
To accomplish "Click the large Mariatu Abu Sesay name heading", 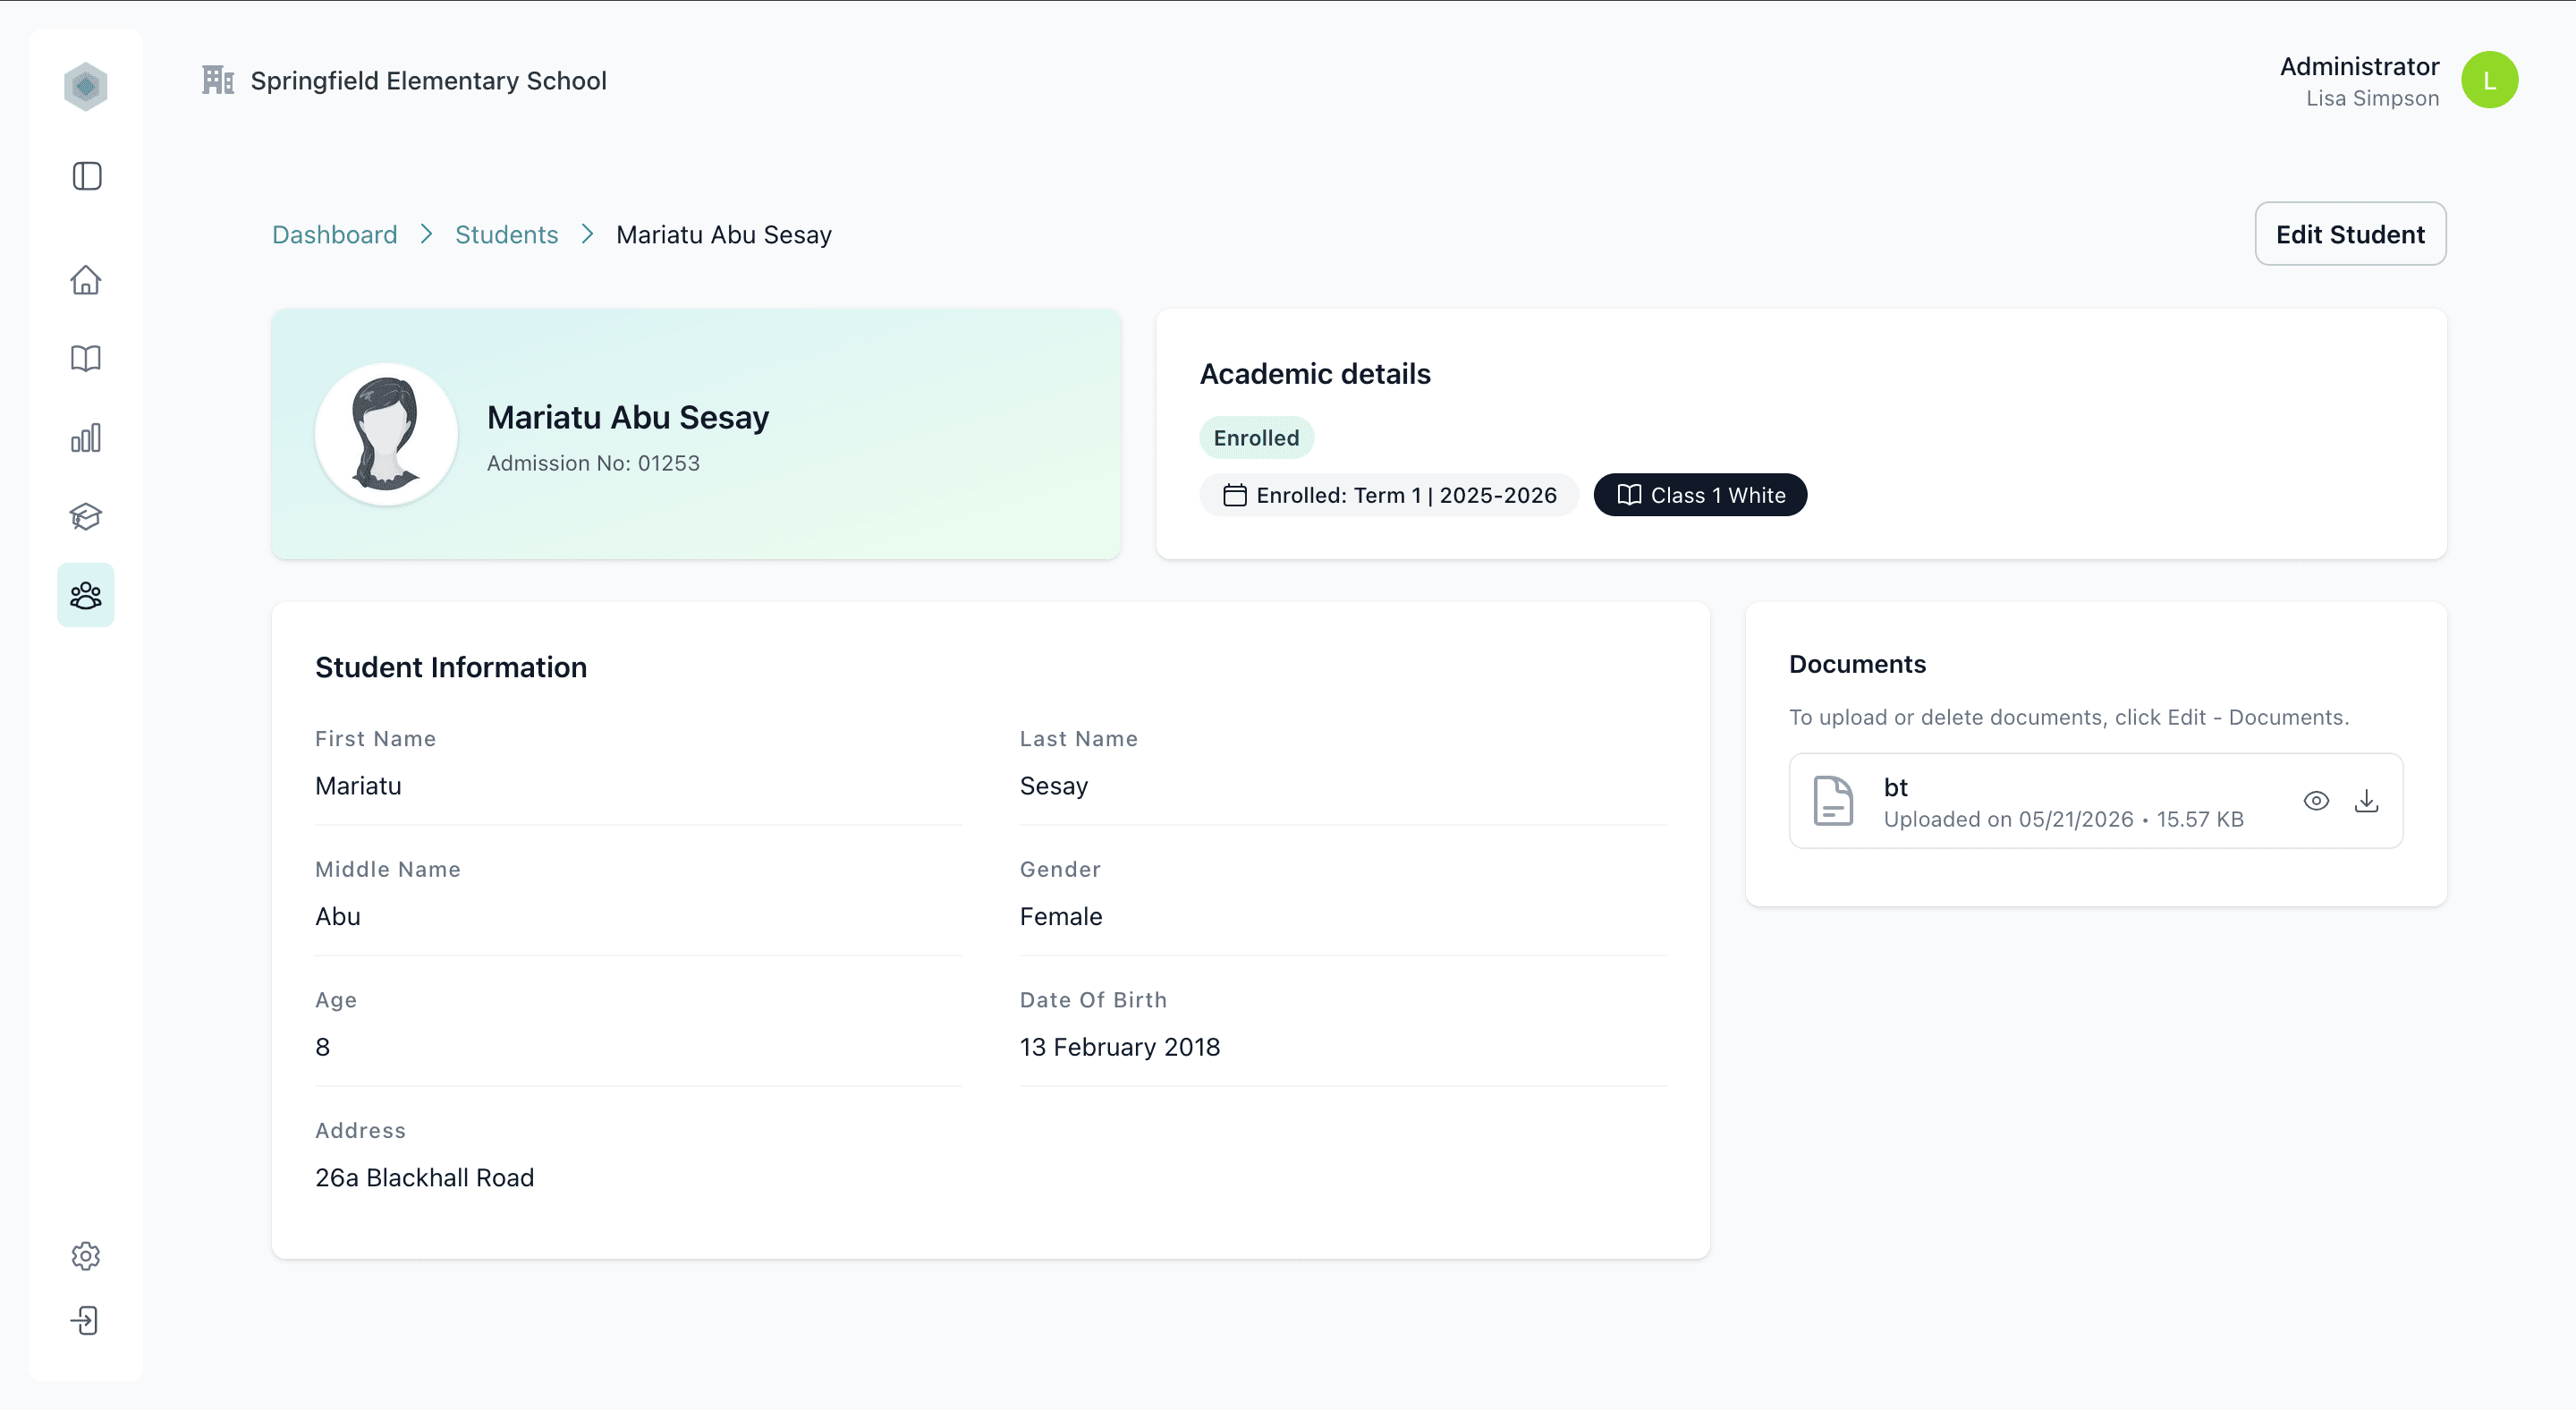I will click(628, 417).
